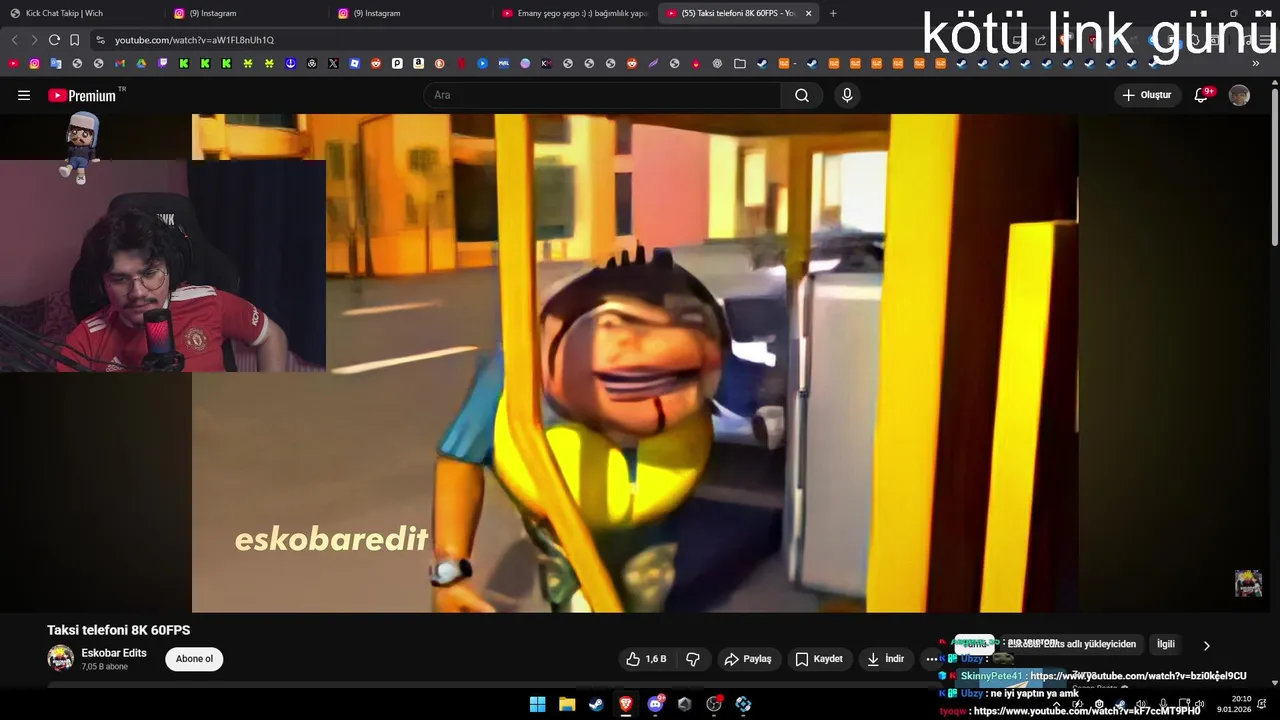Open Discord from the taskbar
Image resolution: width=1280 pixels, height=720 pixels.
click(655, 704)
